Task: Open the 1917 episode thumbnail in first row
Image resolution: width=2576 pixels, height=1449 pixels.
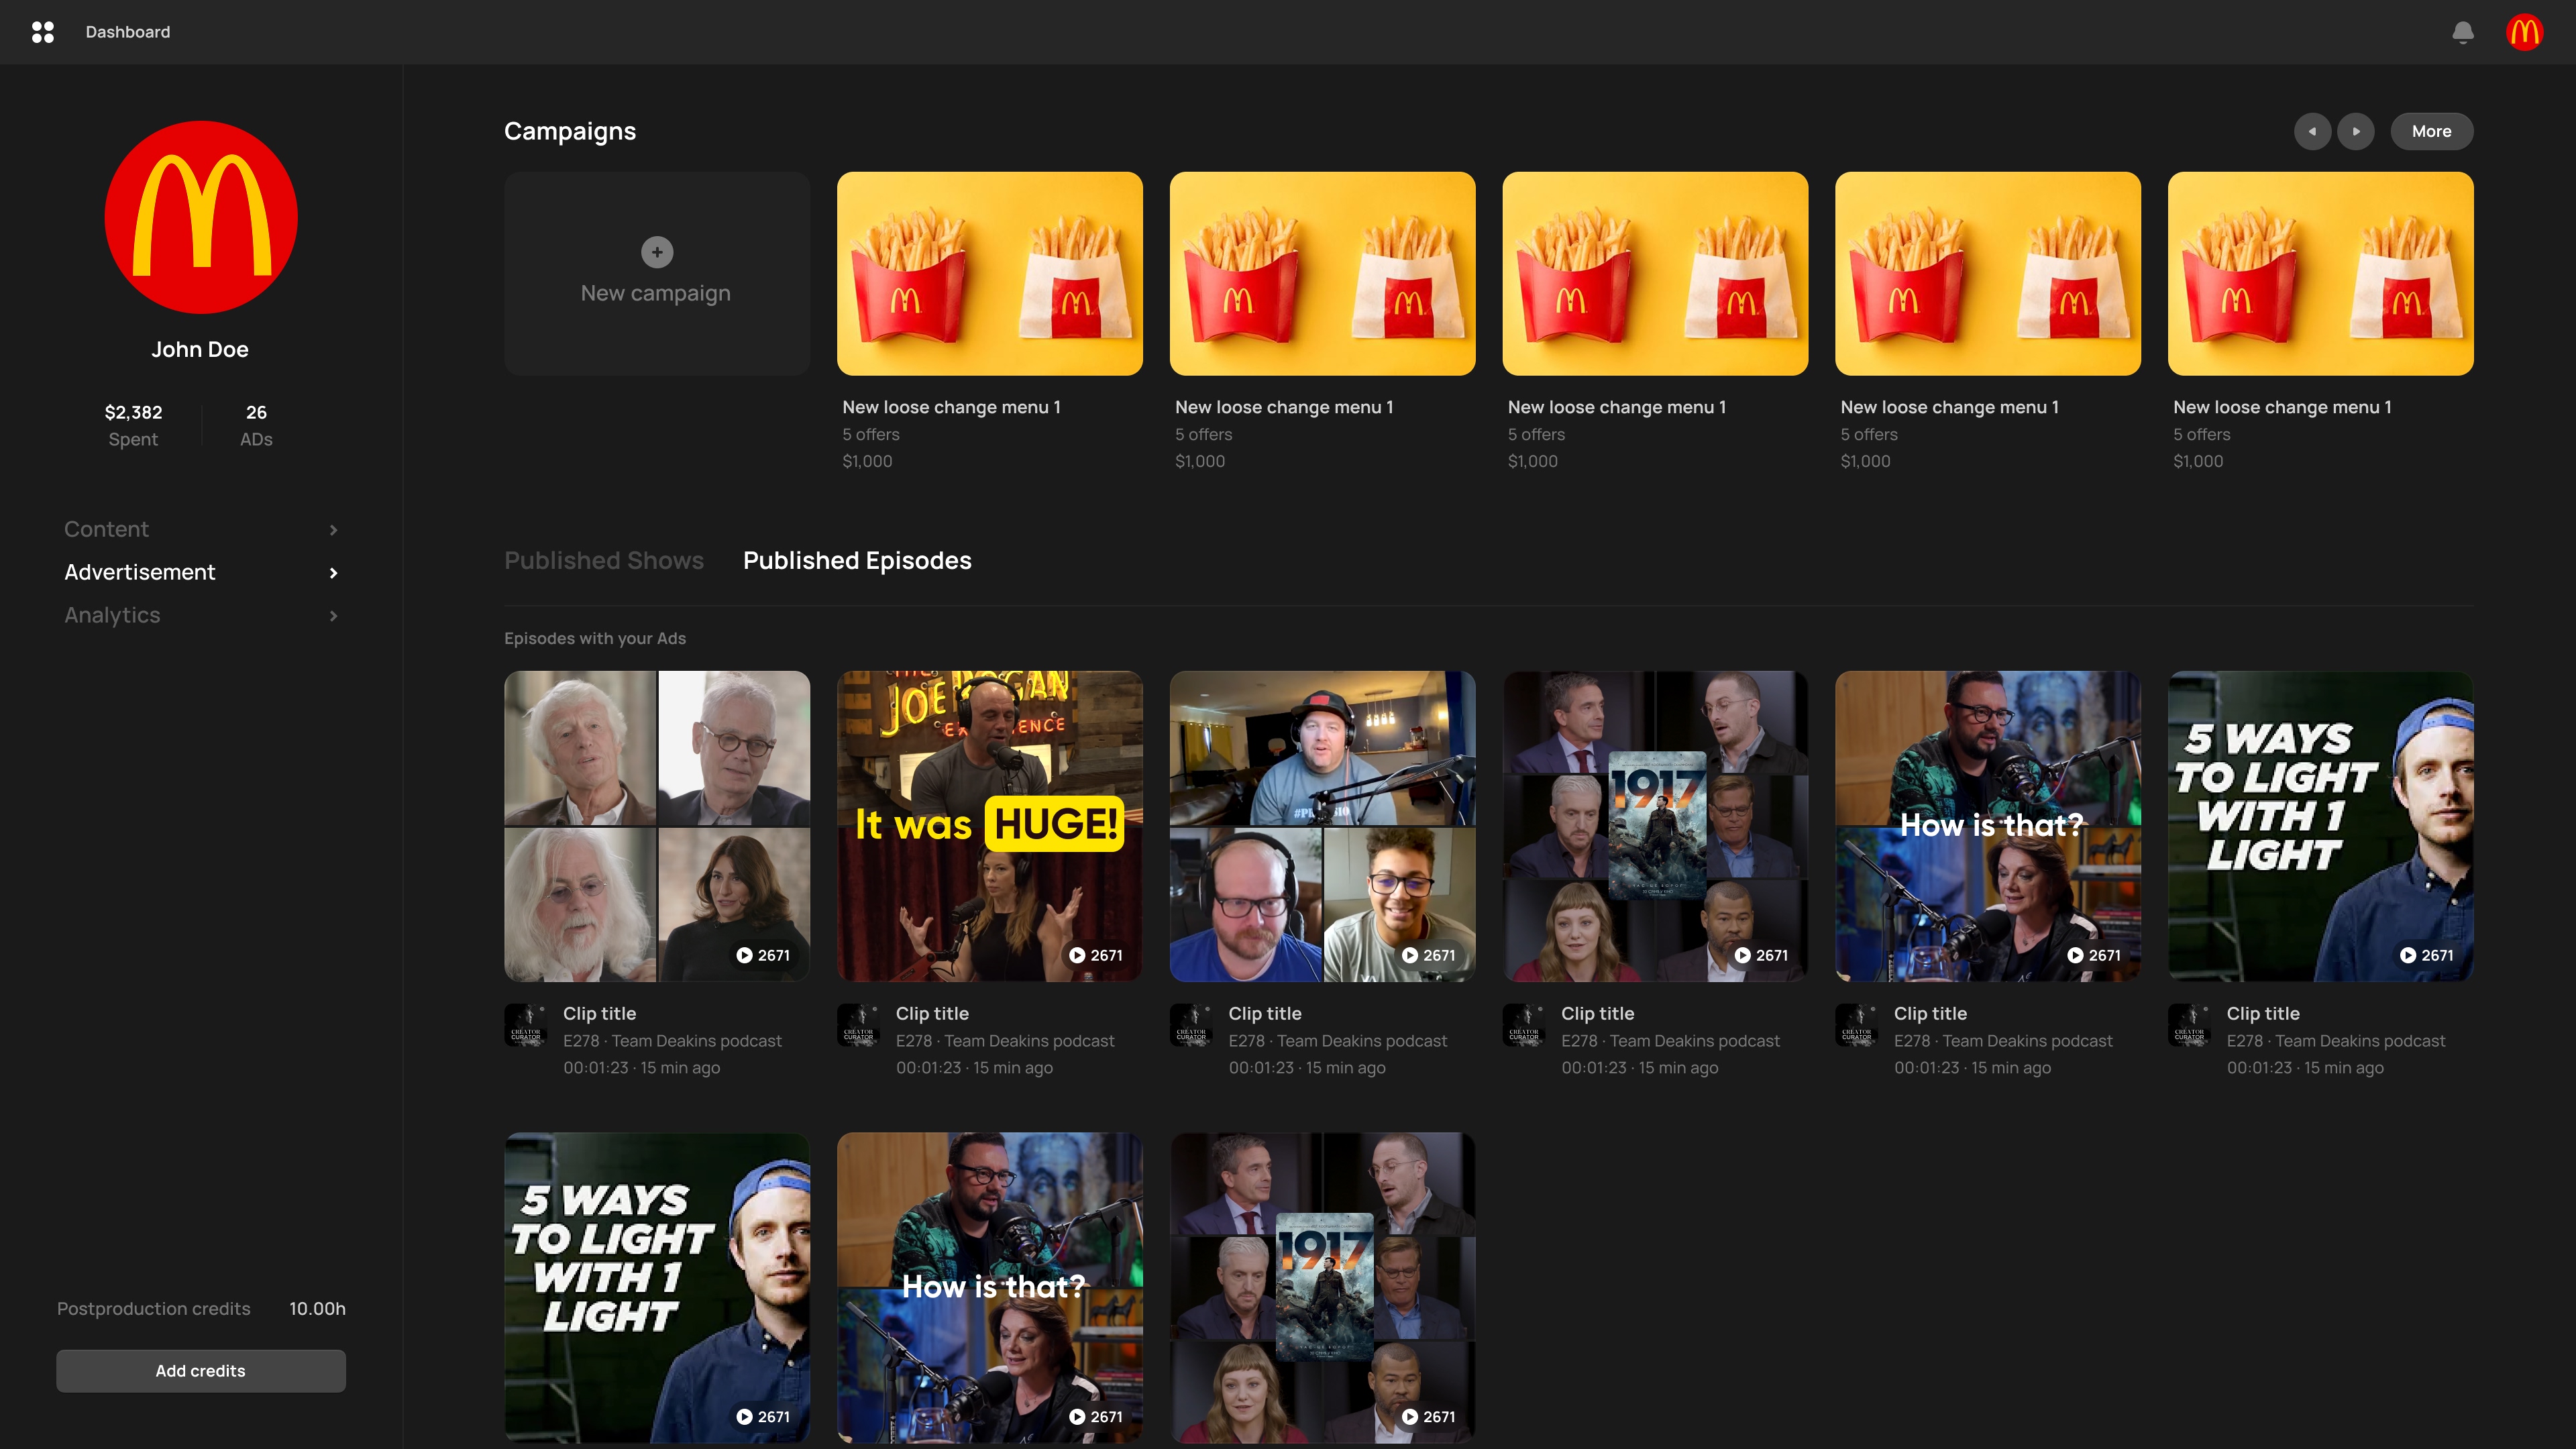Action: click(1655, 825)
